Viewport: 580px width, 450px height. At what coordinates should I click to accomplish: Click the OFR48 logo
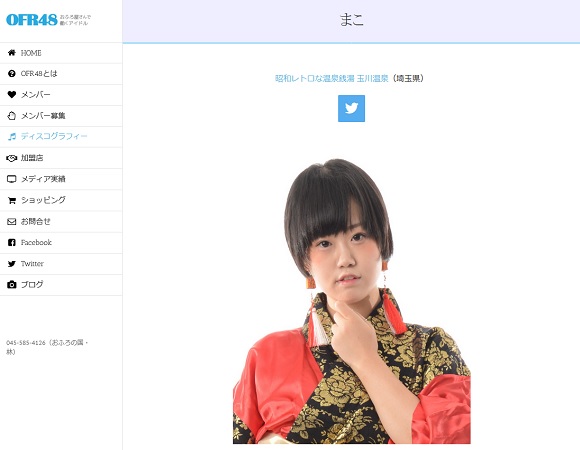tap(32, 20)
